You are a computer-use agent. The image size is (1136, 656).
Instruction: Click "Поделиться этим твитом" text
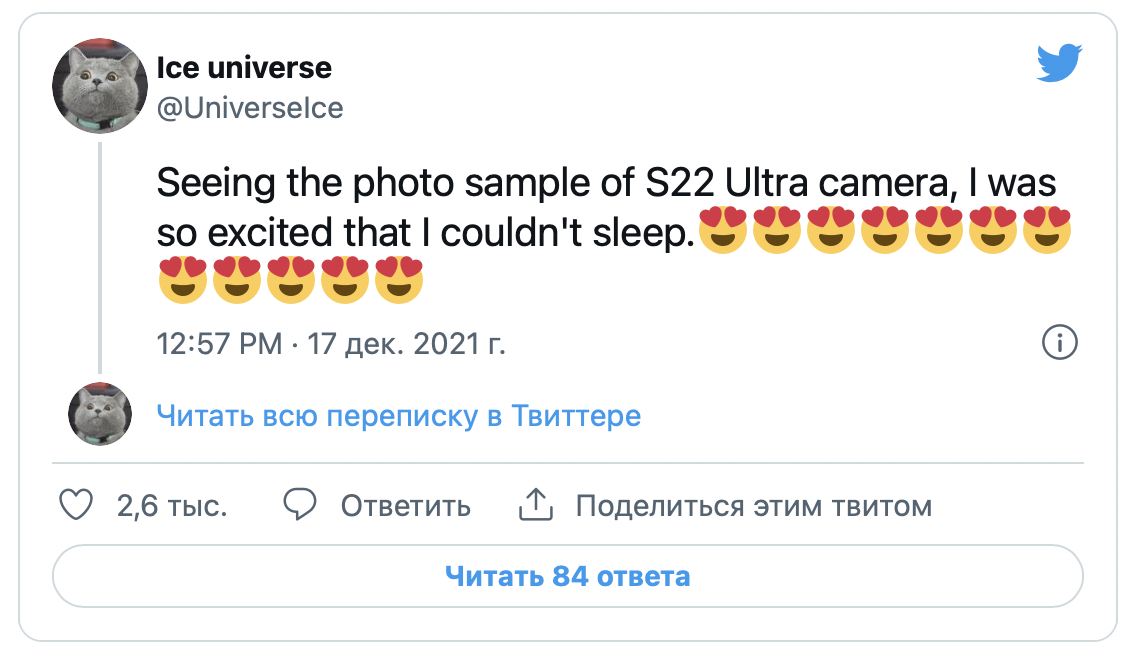point(753,506)
